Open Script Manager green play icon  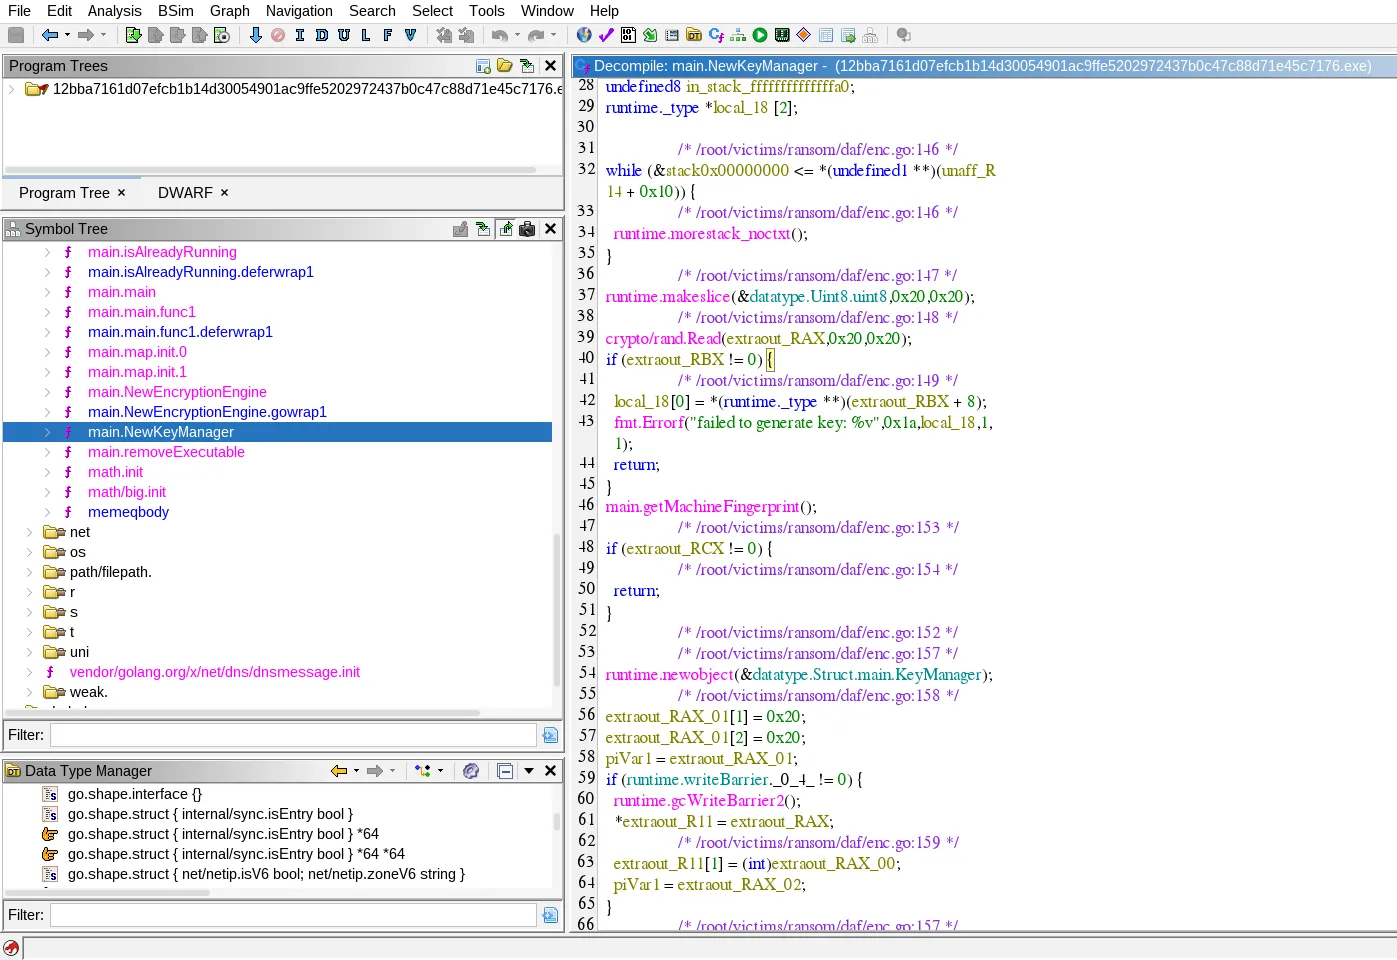[760, 35]
